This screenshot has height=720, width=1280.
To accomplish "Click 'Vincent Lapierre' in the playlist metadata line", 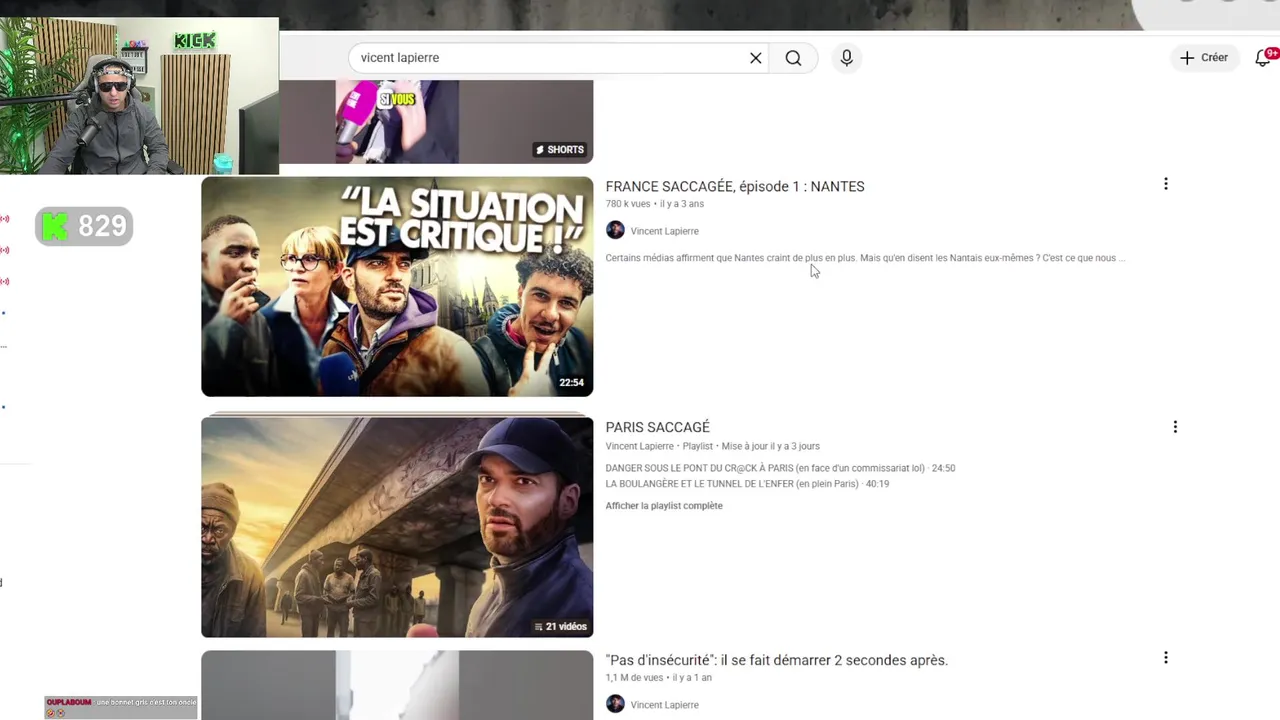I will click(x=640, y=446).
